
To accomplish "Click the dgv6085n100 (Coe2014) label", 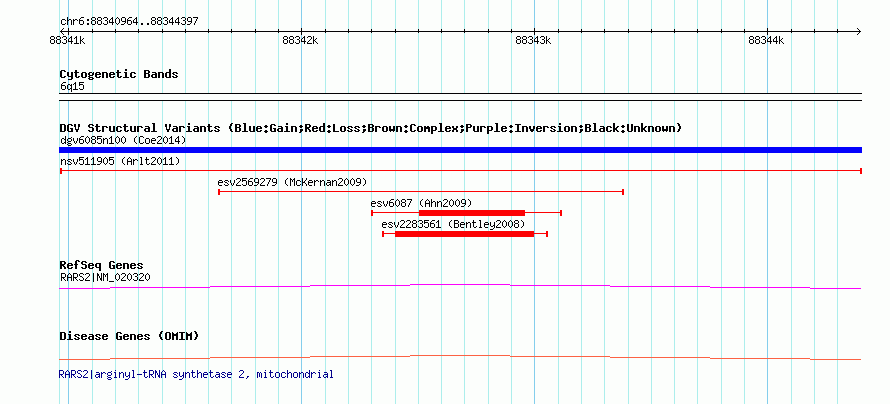I will coord(123,140).
